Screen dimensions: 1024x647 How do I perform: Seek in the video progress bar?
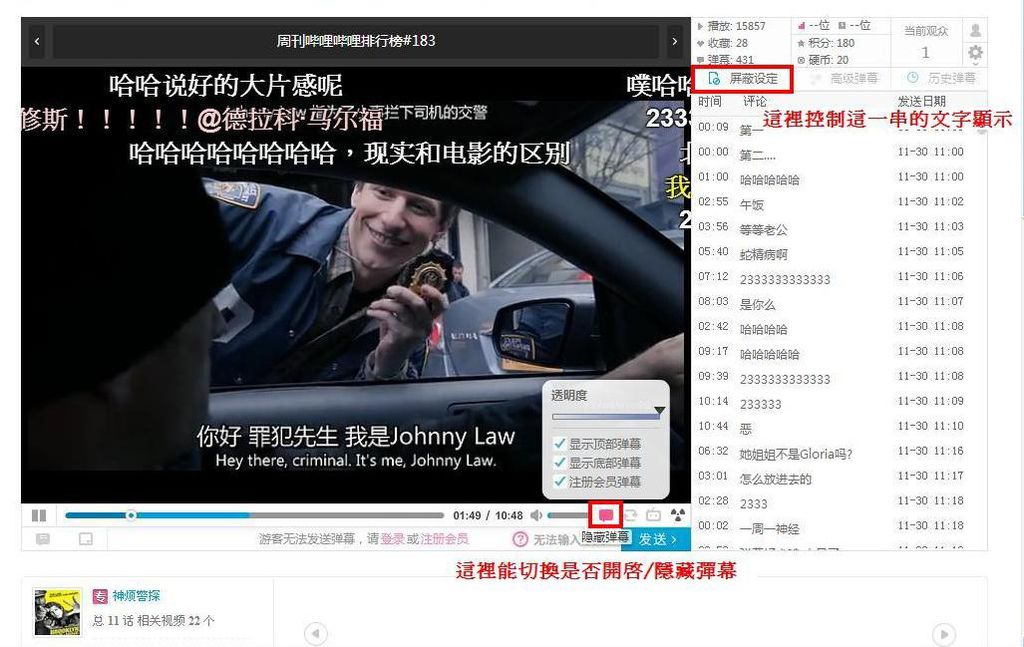pyautogui.click(x=255, y=515)
